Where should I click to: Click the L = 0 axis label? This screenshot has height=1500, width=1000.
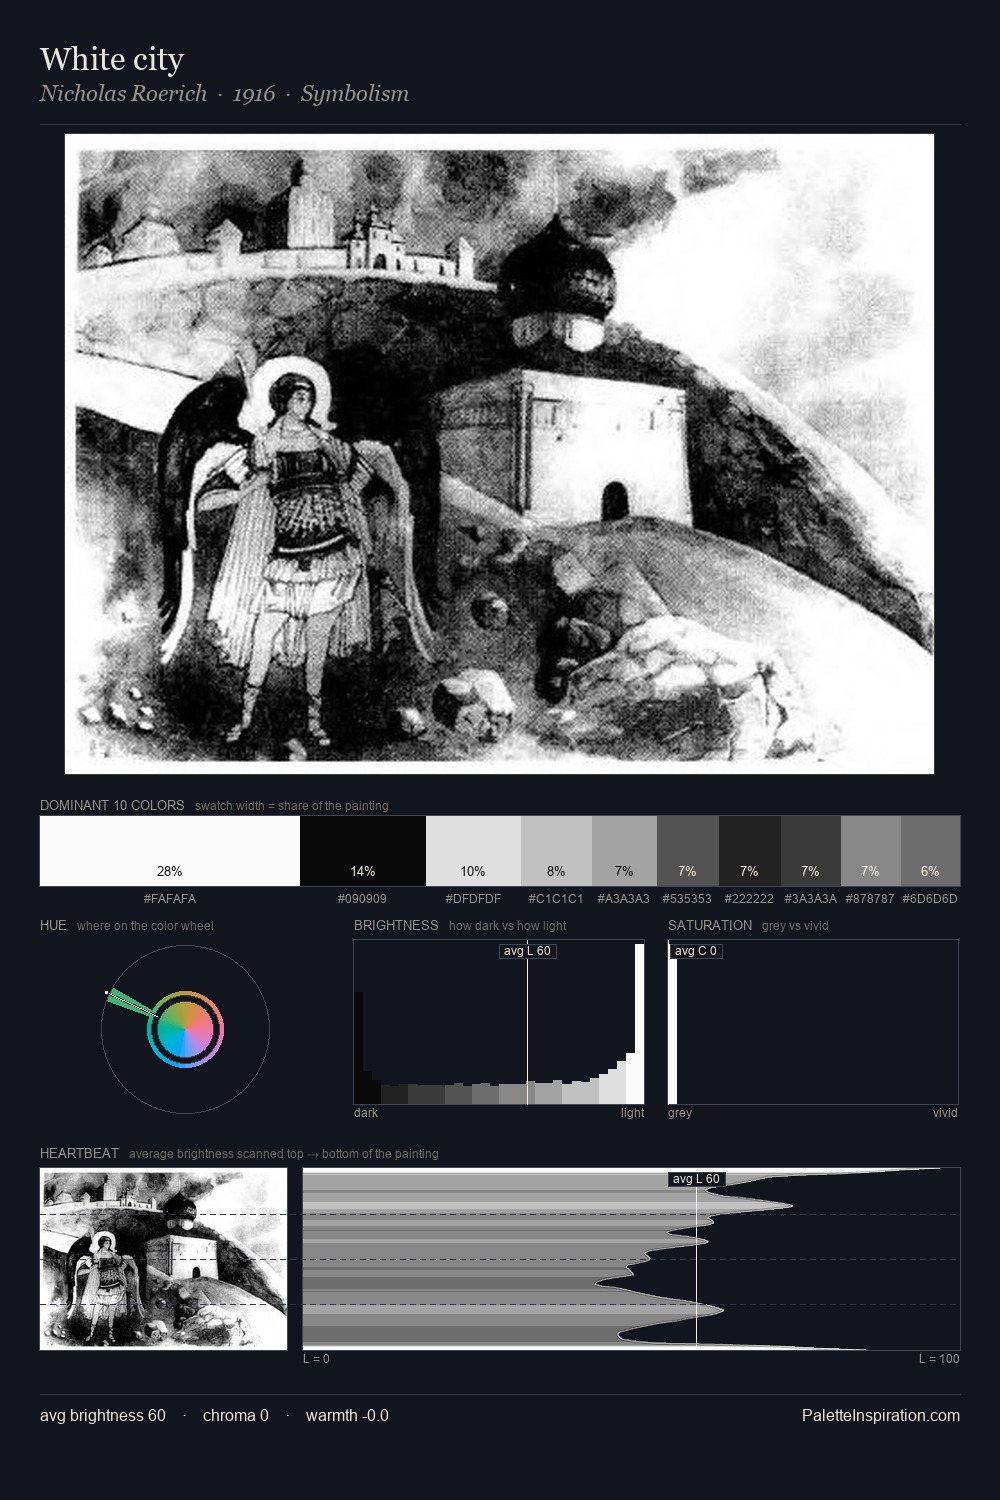316,1359
